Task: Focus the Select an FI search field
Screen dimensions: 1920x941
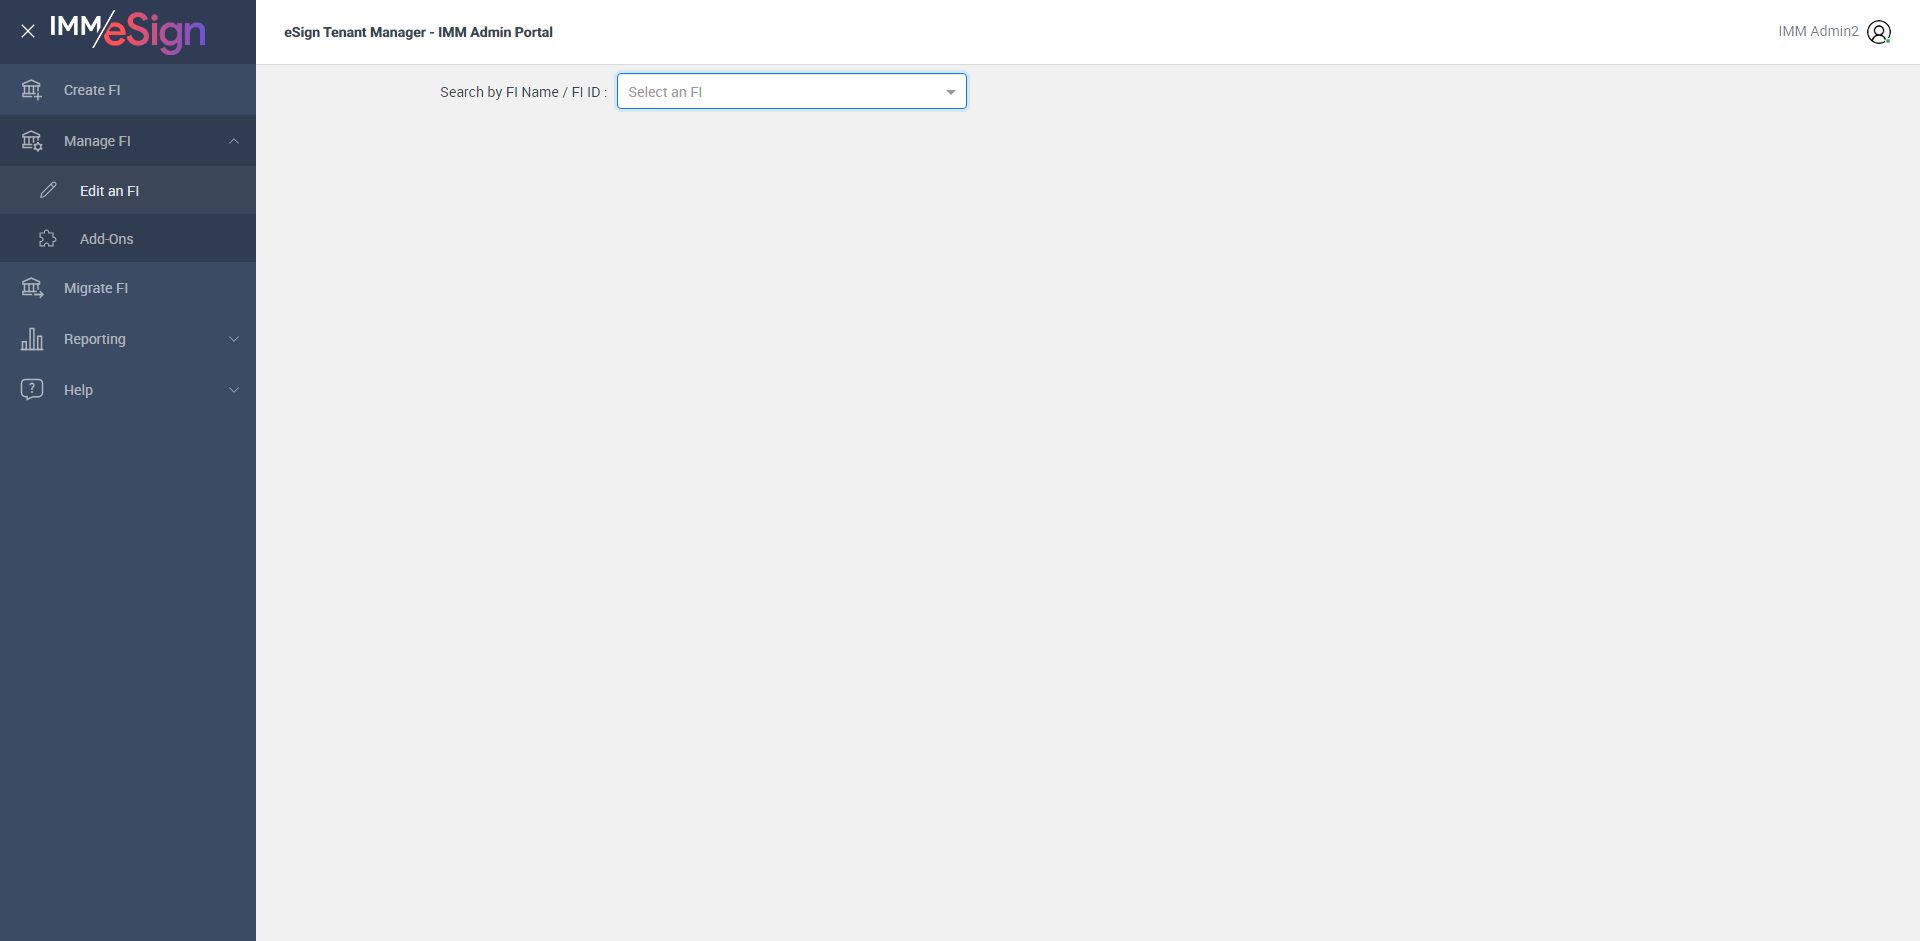Action: click(792, 91)
